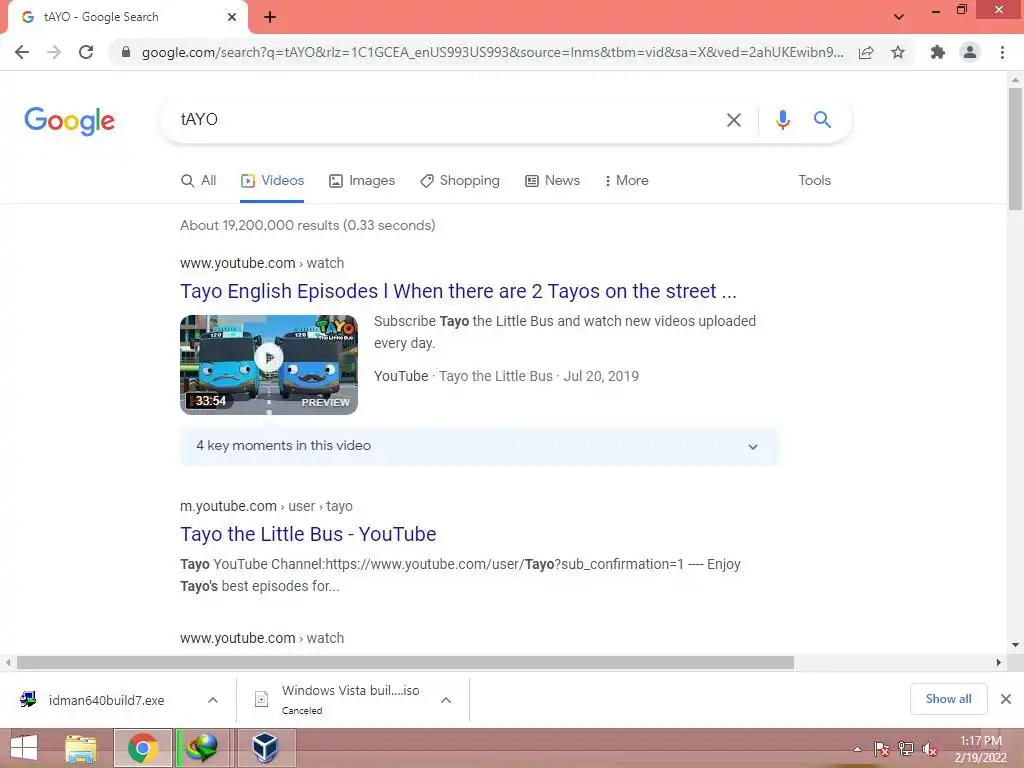Switch to Images results

[362, 181]
